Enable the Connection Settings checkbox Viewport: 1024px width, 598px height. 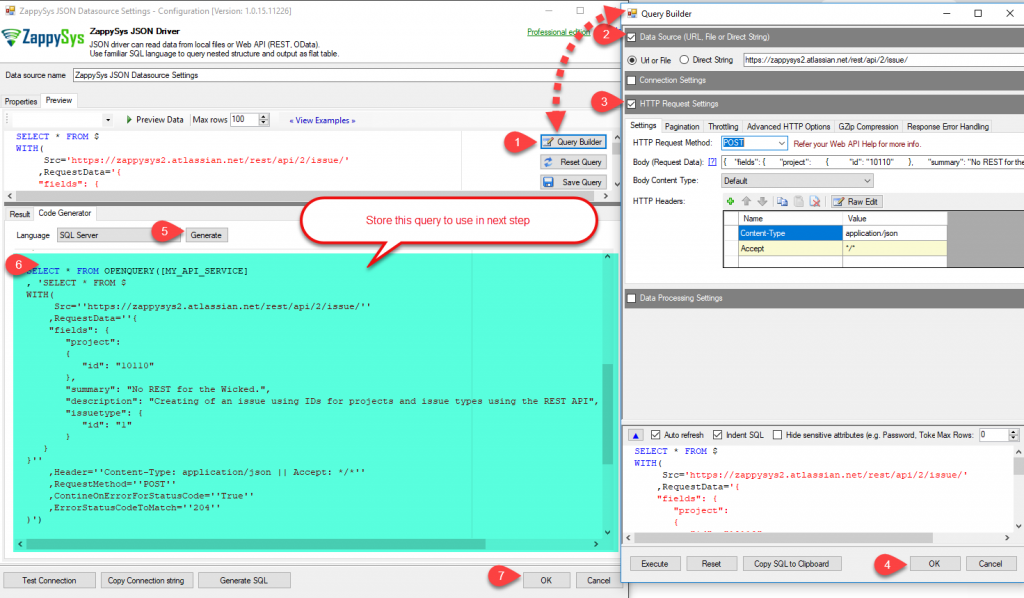(x=631, y=80)
